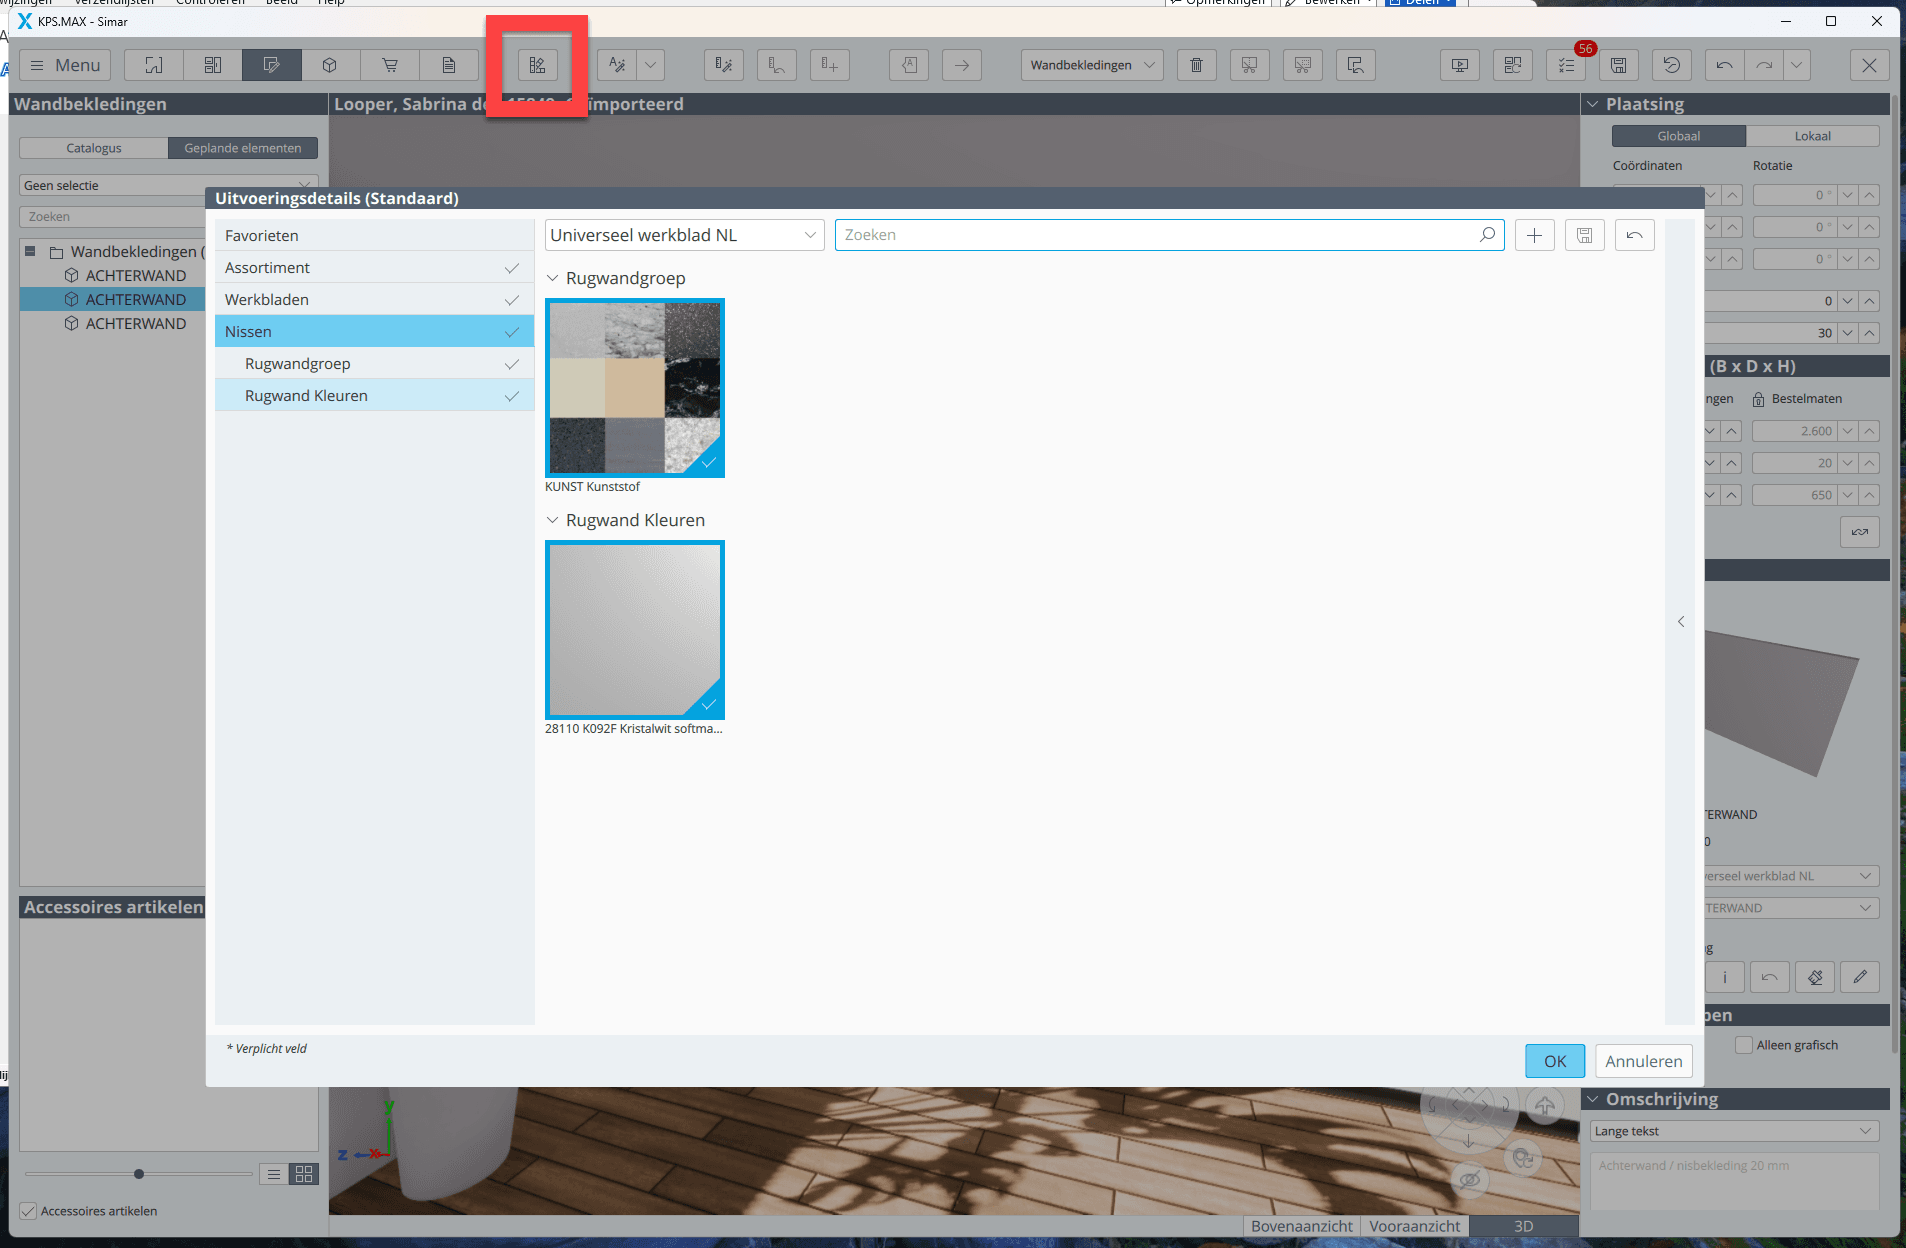Click the Annuleren button
The height and width of the screenshot is (1248, 1906).
pyautogui.click(x=1643, y=1061)
